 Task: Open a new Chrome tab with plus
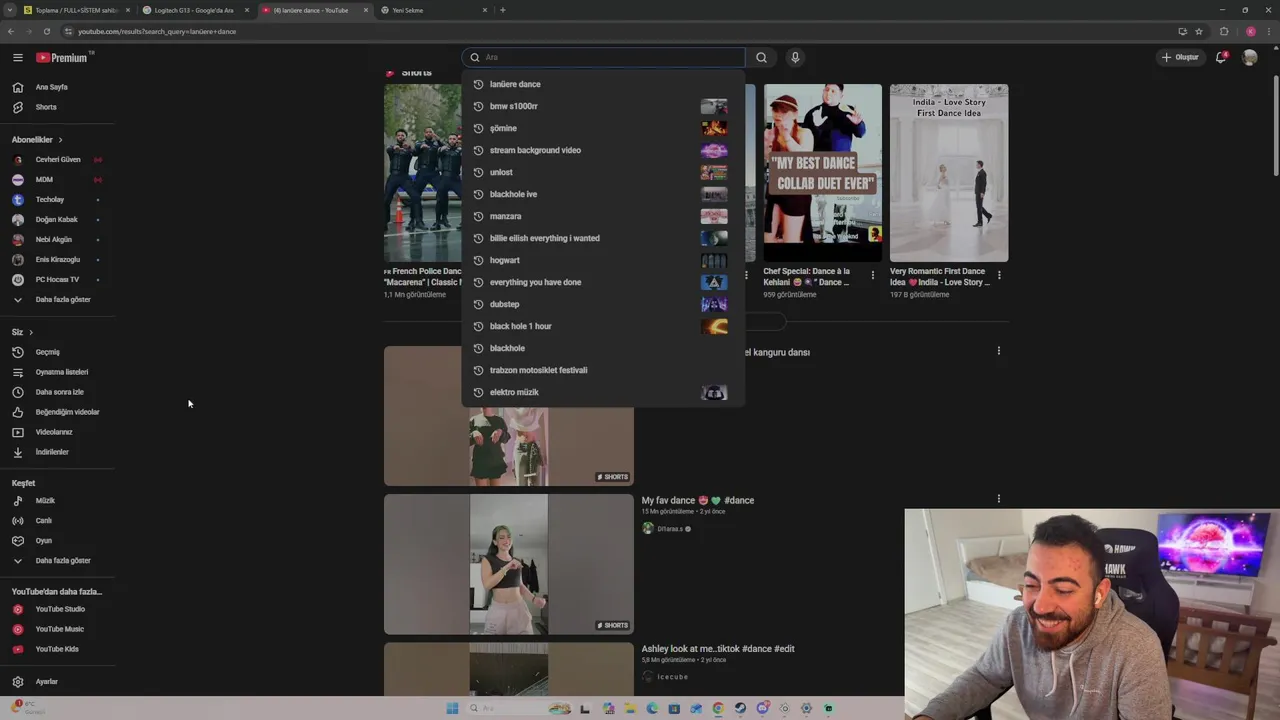(502, 10)
